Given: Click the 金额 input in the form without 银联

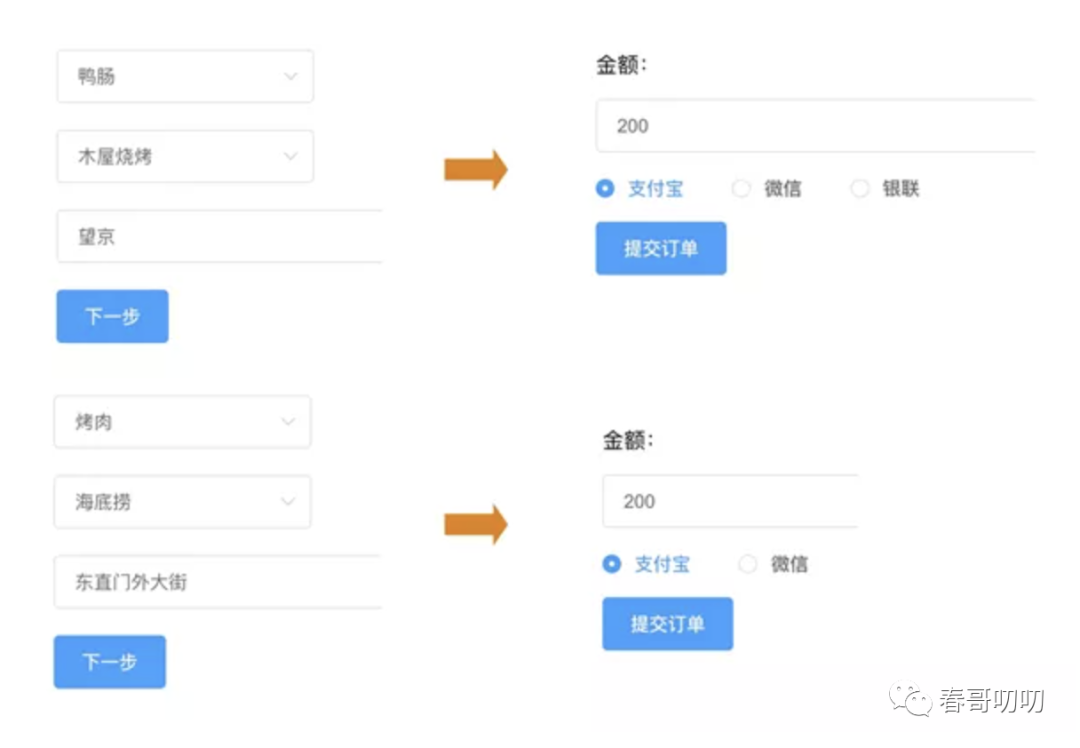Looking at the screenshot, I should click(730, 501).
